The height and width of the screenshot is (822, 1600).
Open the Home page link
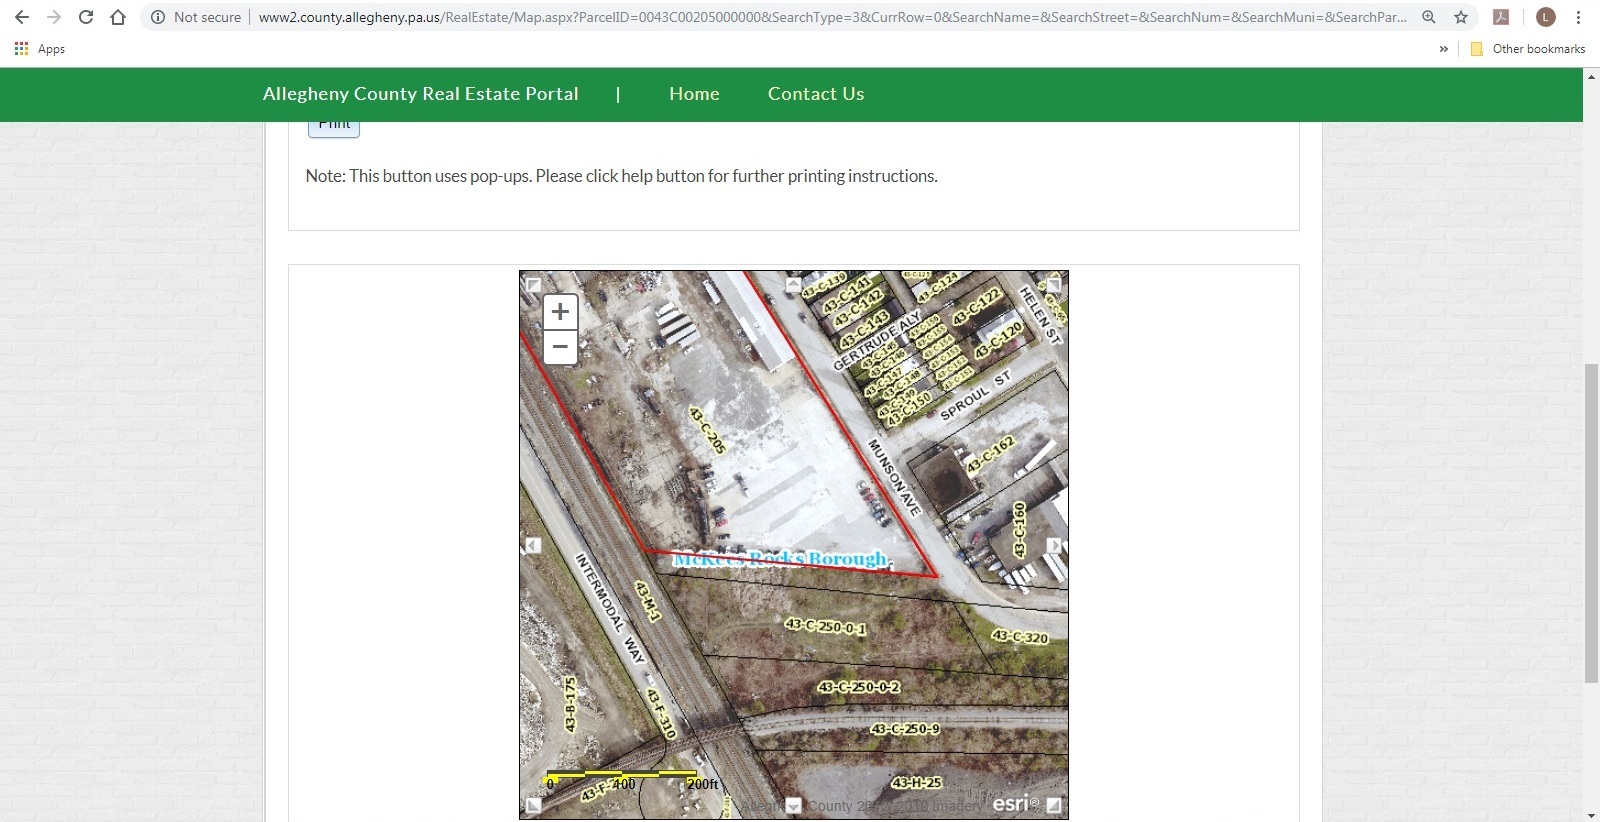tap(694, 94)
